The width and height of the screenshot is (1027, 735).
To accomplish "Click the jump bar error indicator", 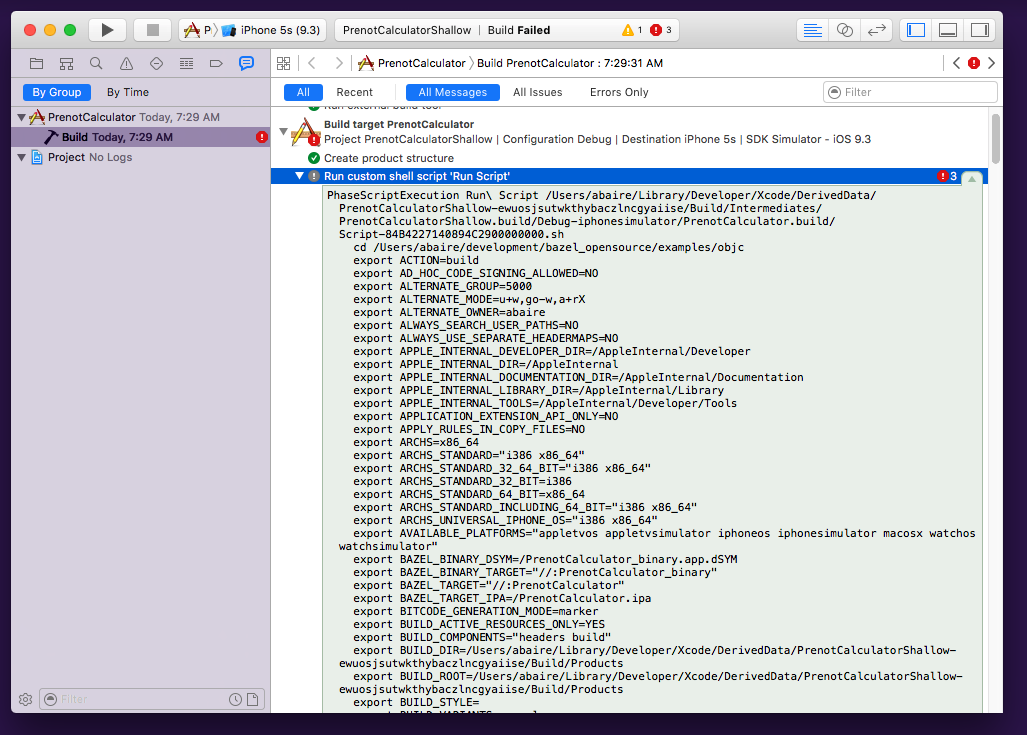I will (x=974, y=64).
